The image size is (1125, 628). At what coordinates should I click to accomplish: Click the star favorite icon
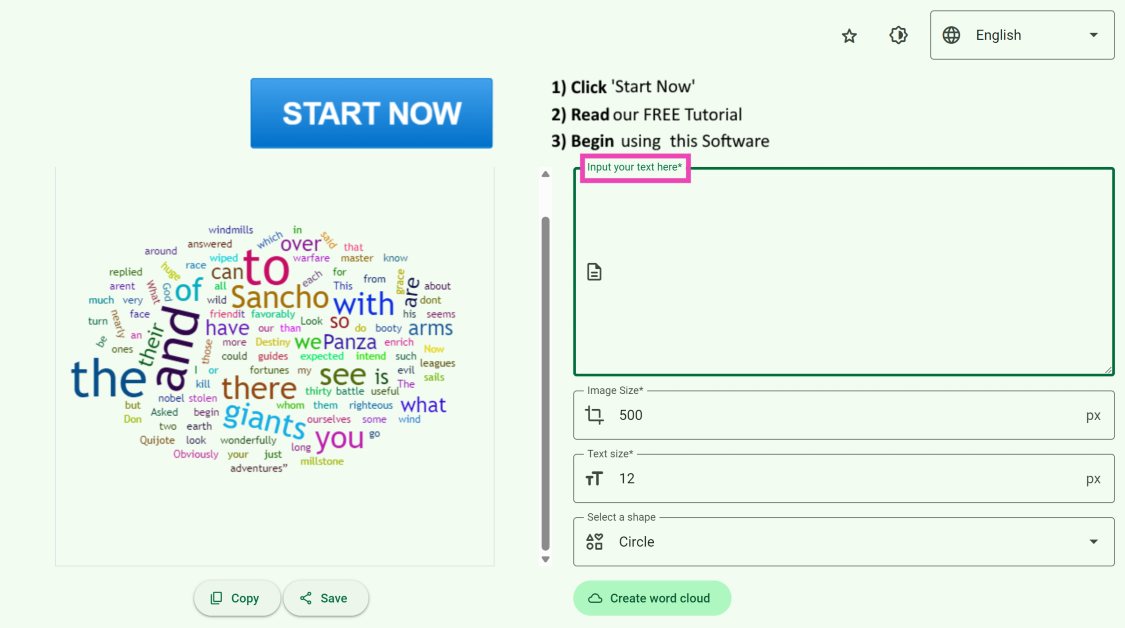(849, 36)
